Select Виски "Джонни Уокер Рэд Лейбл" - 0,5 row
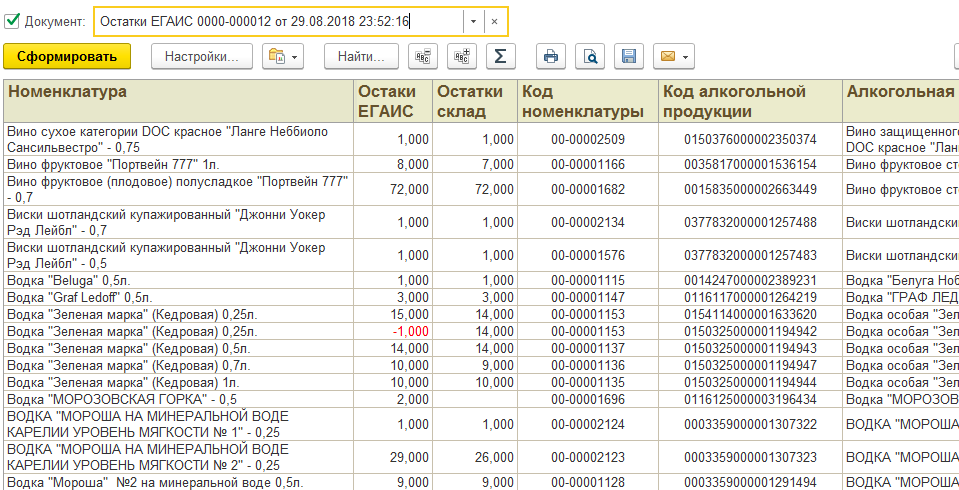Image resolution: width=959 pixels, height=490 pixels. [179, 256]
